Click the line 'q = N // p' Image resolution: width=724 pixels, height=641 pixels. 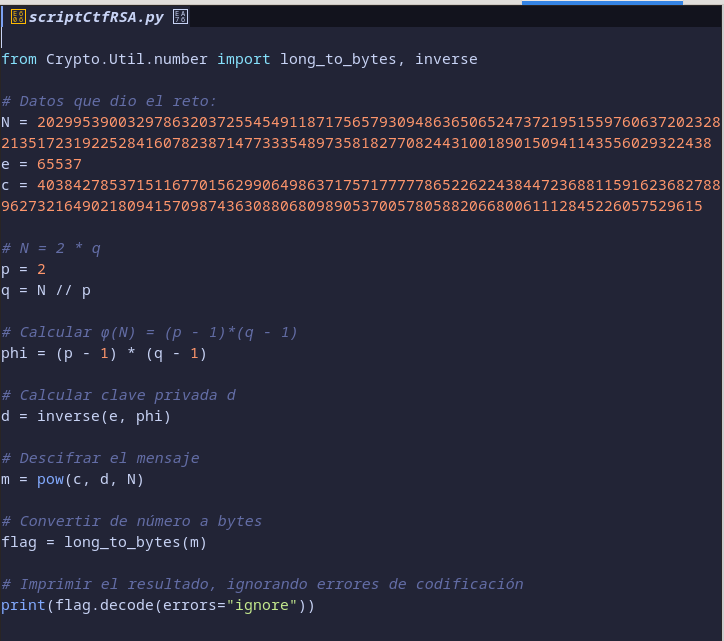46,290
